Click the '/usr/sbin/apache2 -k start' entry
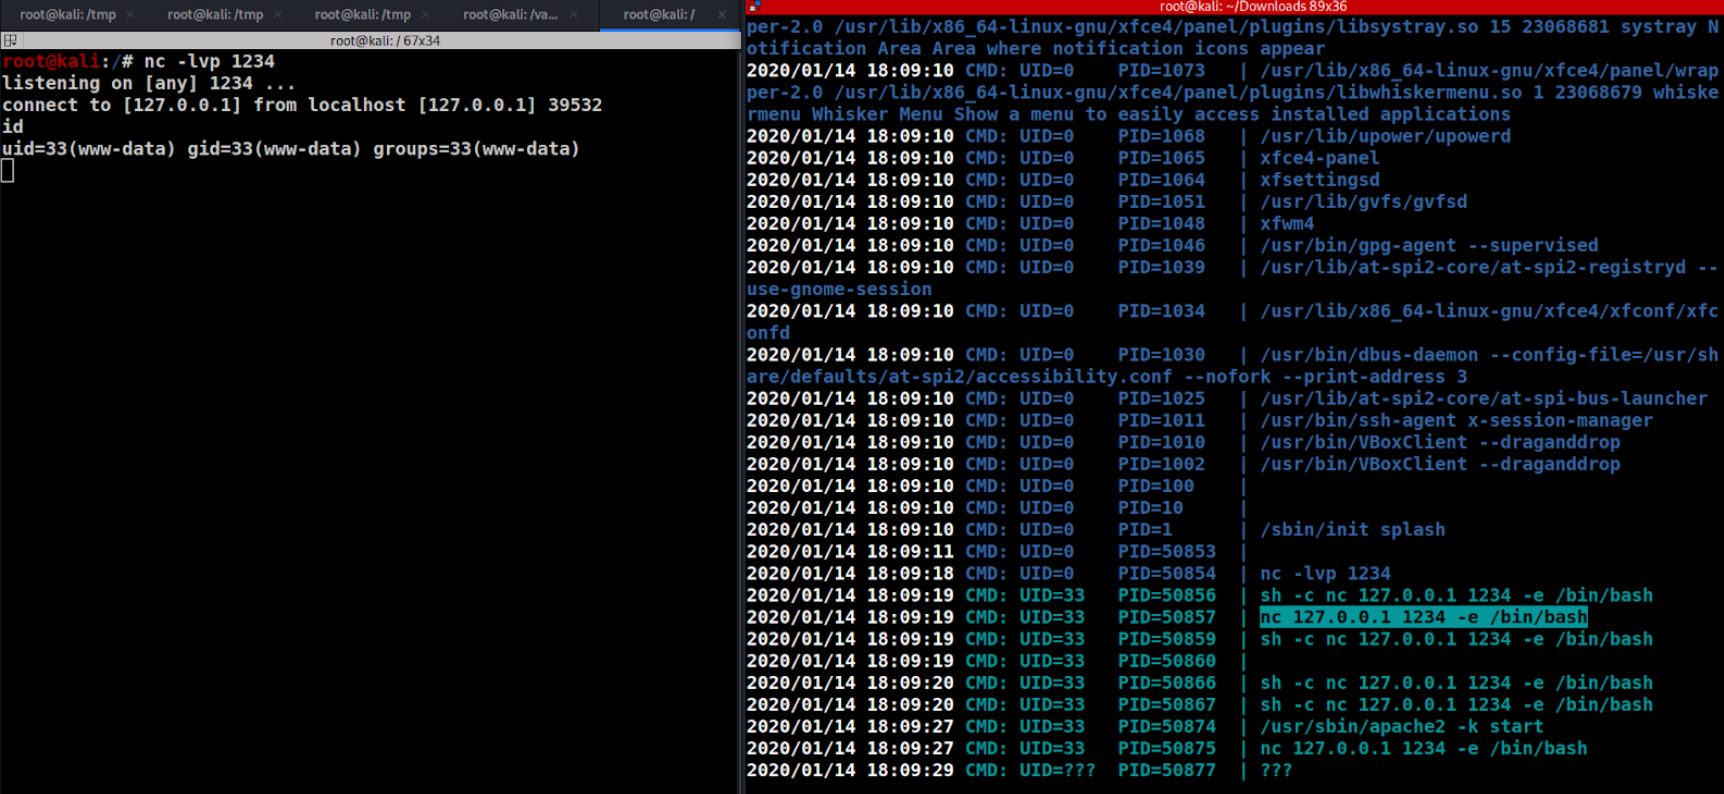Screen dimensions: 1724x794 1401,727
